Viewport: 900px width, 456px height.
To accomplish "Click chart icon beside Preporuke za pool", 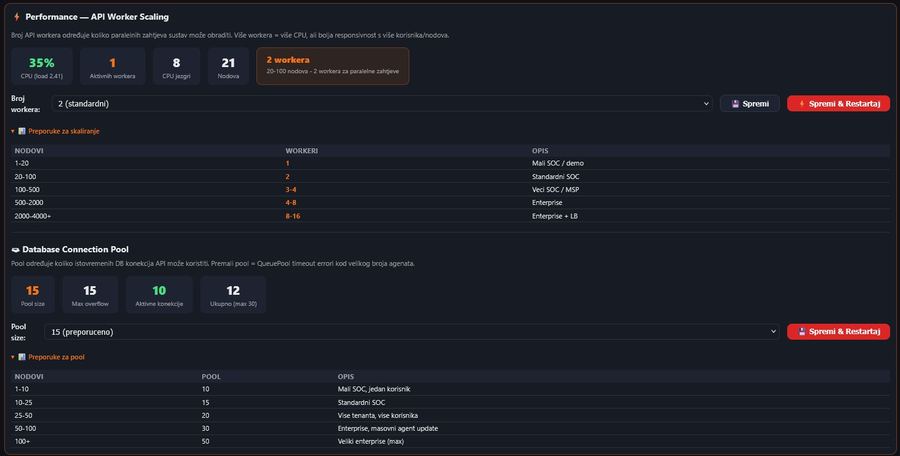I will tap(22, 357).
